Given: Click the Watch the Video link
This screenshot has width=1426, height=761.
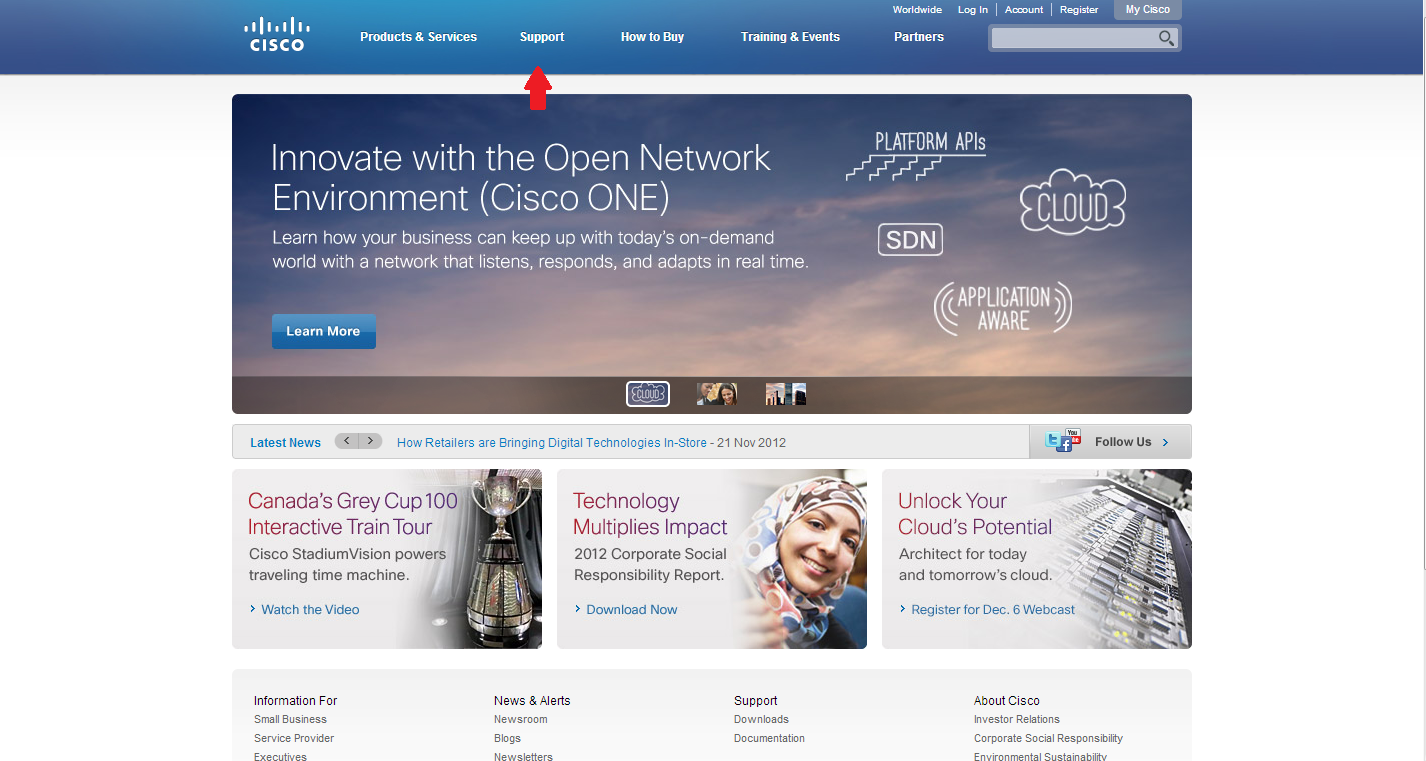Looking at the screenshot, I should point(310,609).
